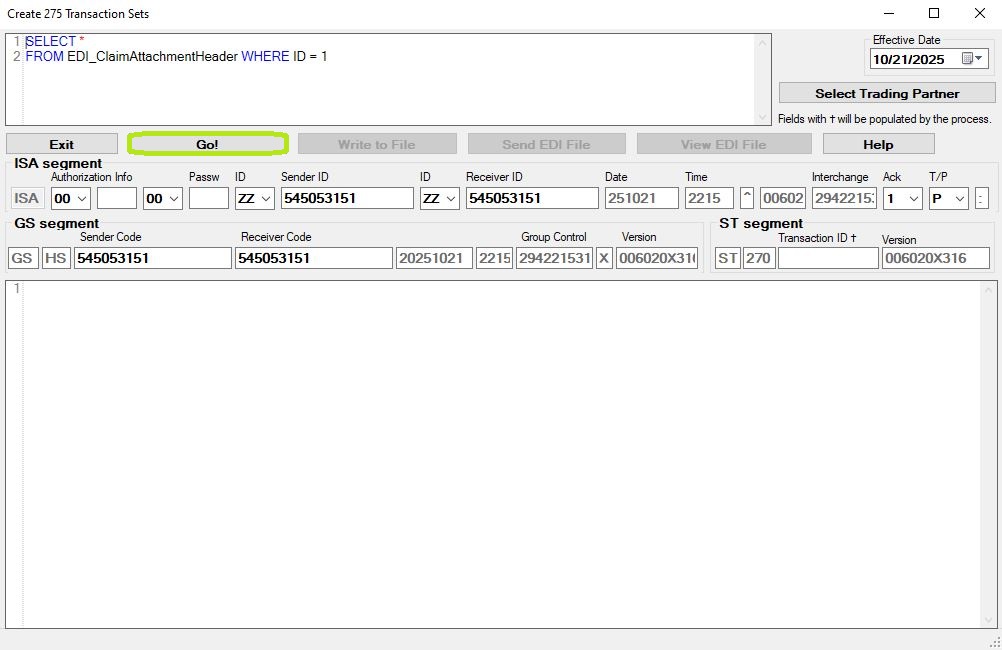Viewport: 1002px width, 650px height.
Task: Open Help
Action: [x=879, y=144]
